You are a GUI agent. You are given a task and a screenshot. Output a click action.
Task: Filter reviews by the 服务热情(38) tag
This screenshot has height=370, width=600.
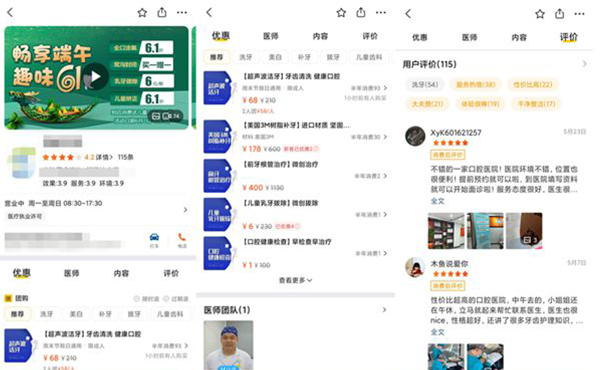coord(476,85)
